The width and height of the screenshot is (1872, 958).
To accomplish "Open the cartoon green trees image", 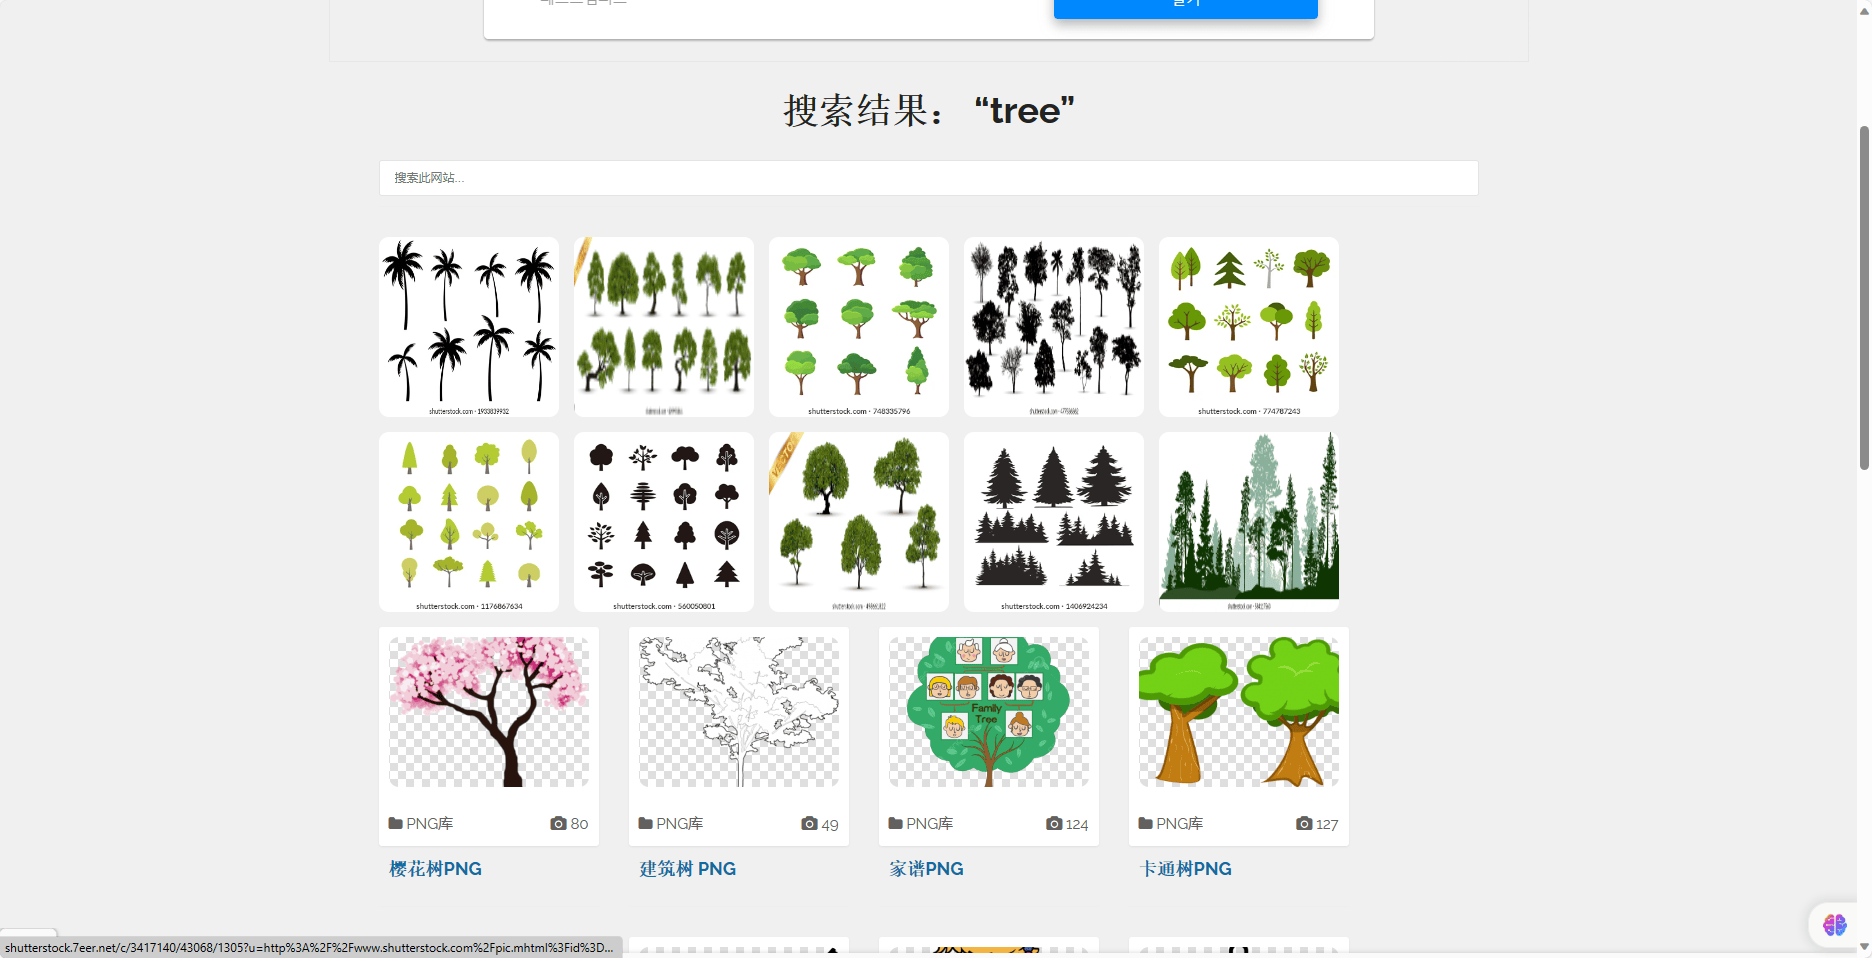I will 1239,712.
